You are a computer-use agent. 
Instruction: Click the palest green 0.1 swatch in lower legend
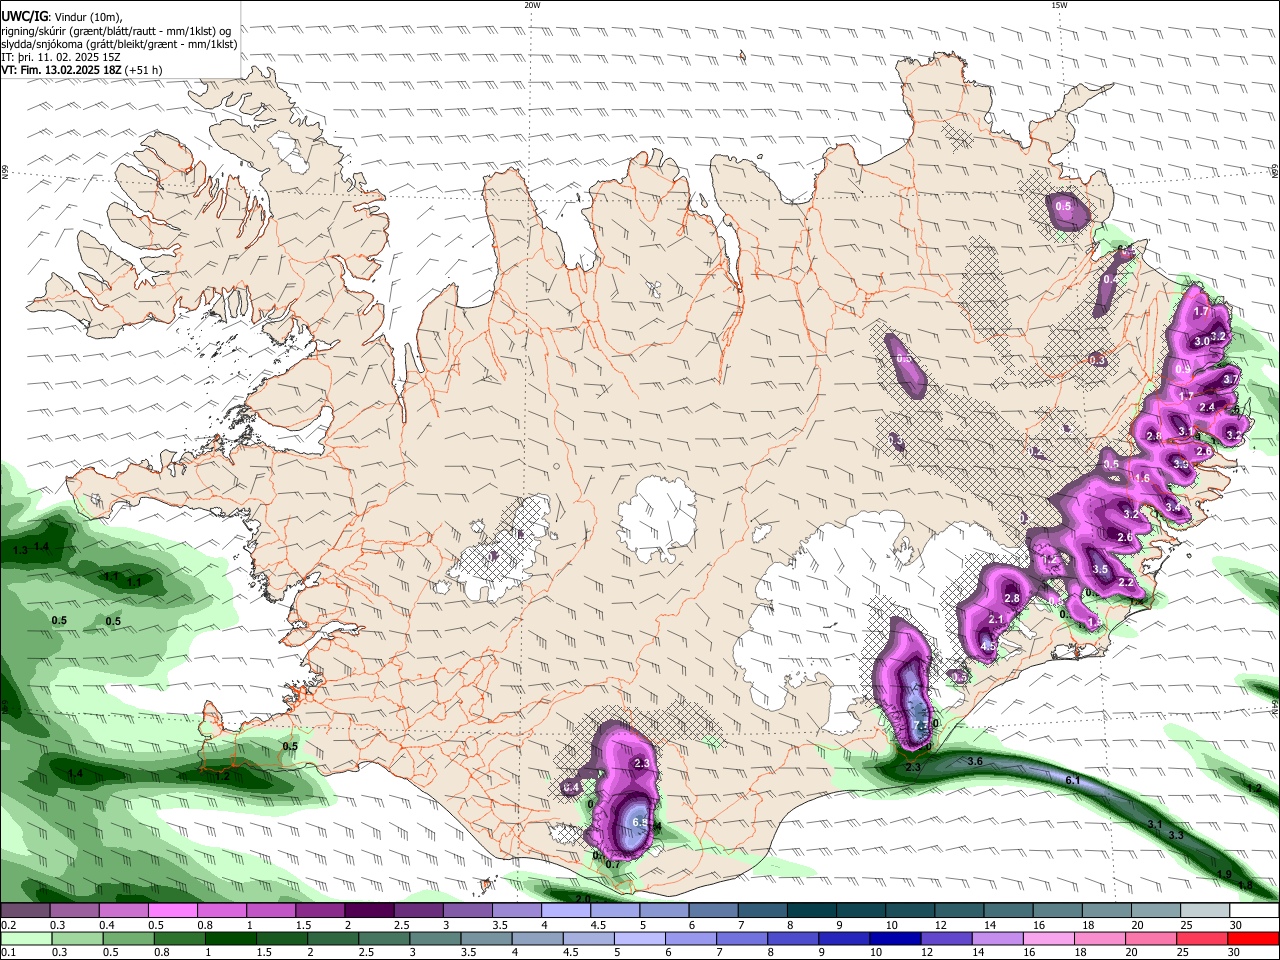coord(25,938)
